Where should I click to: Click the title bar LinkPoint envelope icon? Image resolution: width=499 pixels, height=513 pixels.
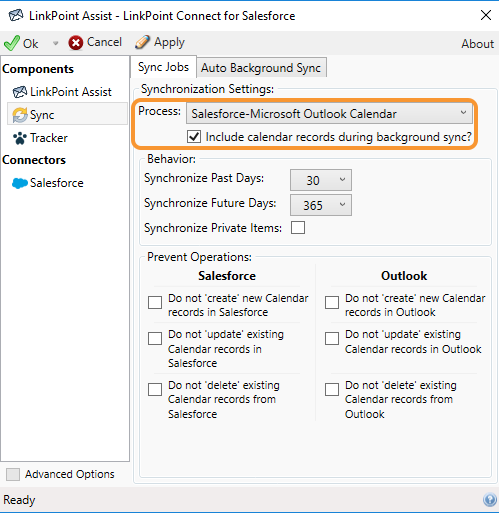tap(16, 15)
